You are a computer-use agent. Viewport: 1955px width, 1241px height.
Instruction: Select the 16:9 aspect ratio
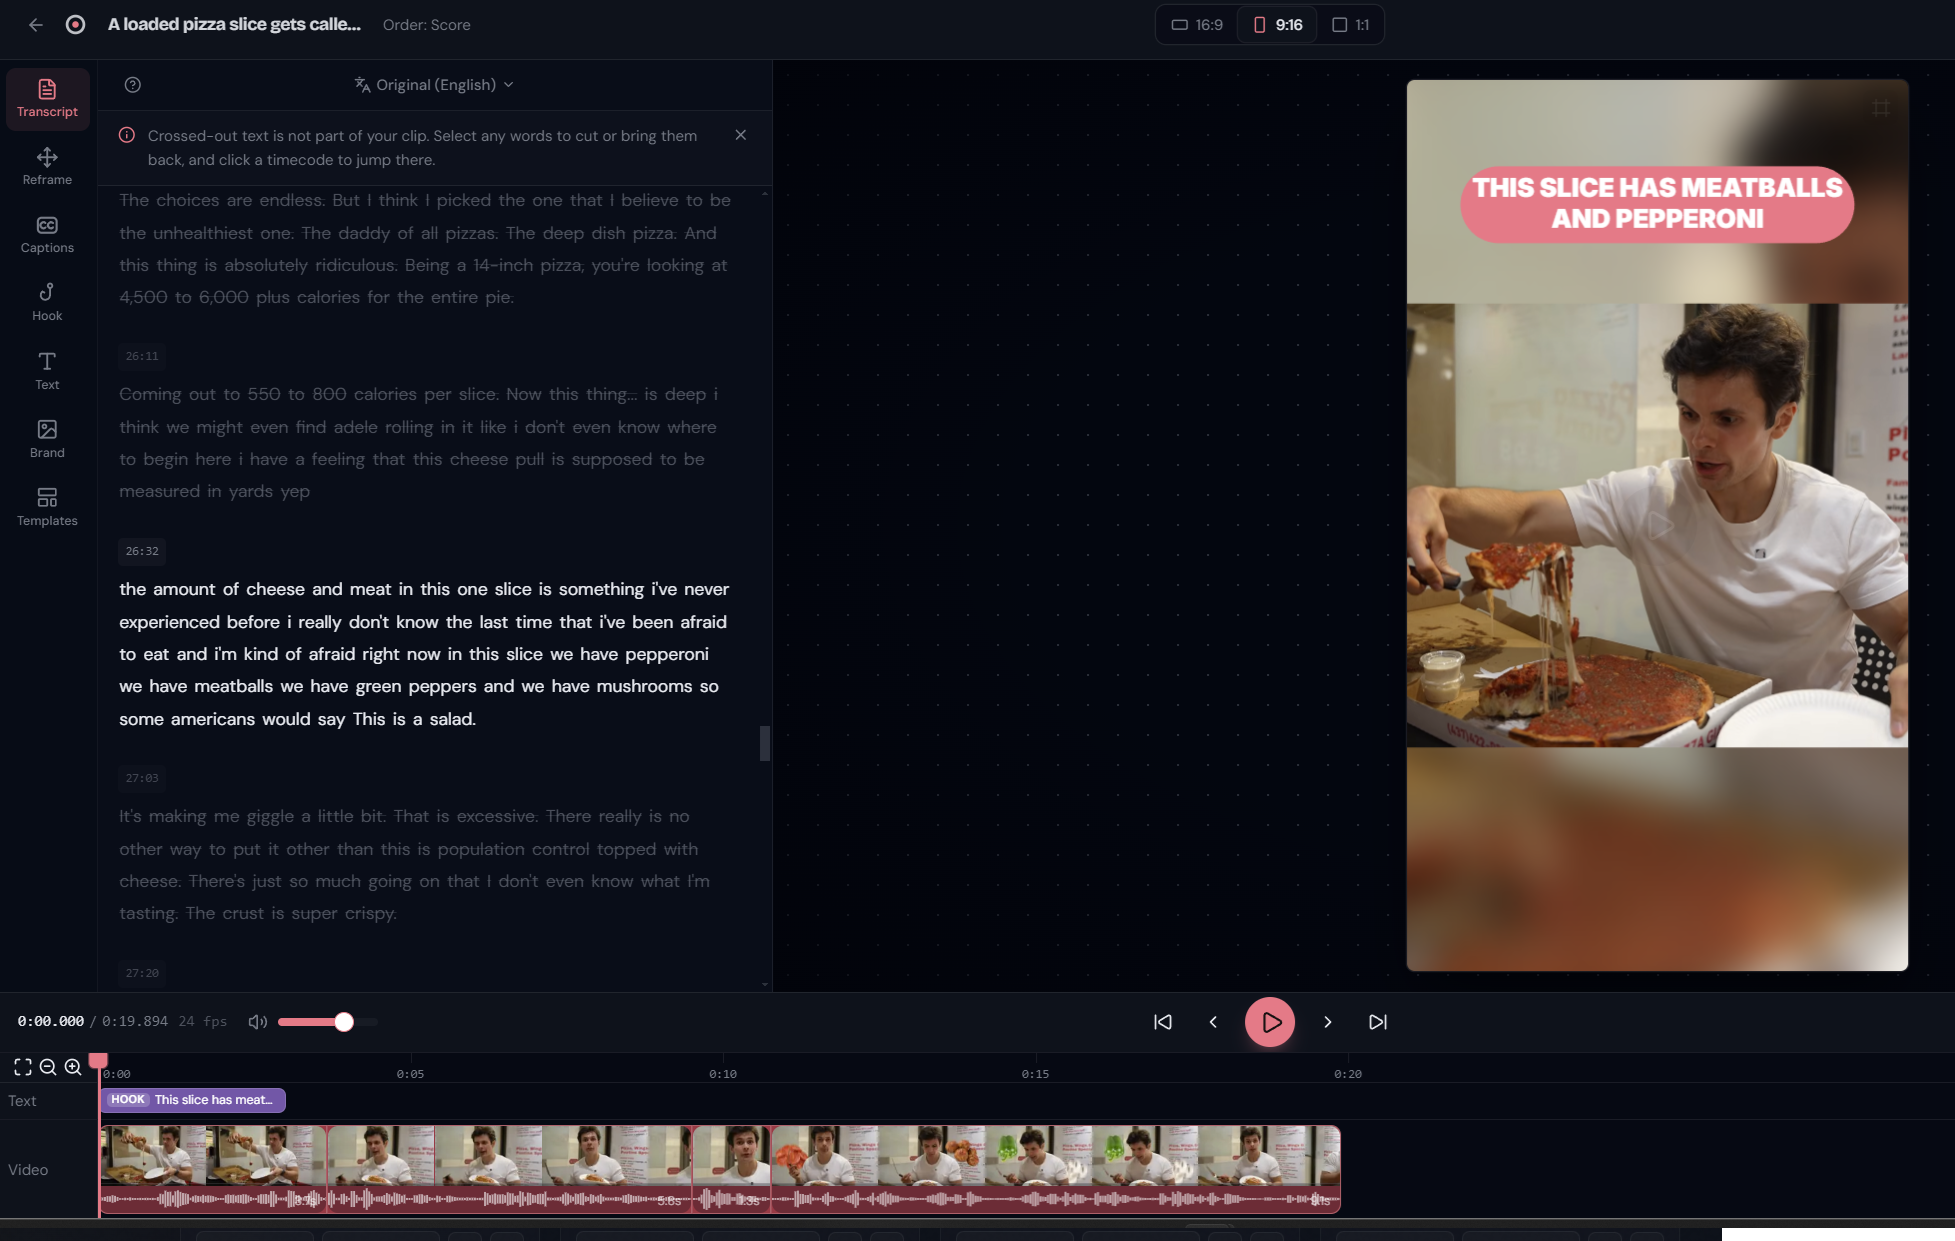(1198, 25)
